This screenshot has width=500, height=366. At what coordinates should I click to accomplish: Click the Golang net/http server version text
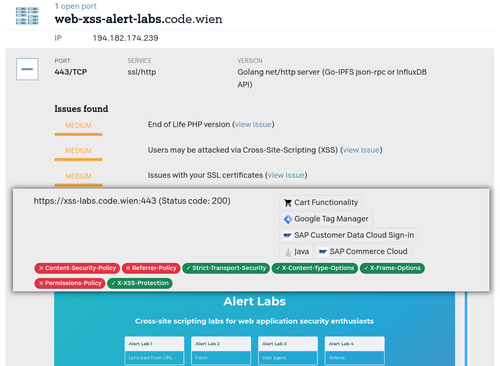(x=332, y=78)
